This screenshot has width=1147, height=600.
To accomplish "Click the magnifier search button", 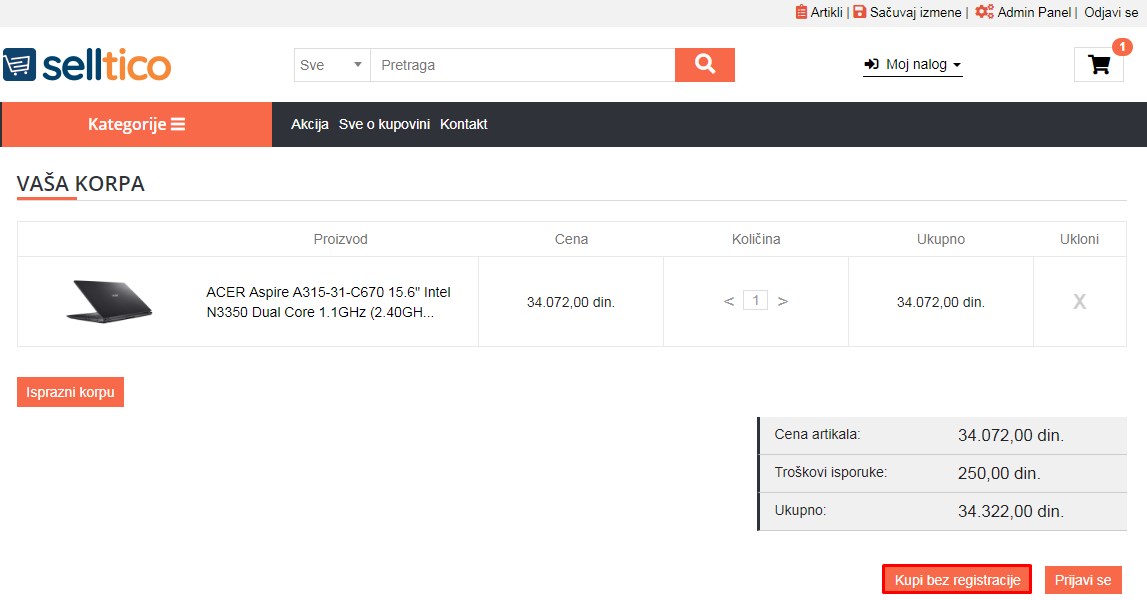I will (x=704, y=64).
